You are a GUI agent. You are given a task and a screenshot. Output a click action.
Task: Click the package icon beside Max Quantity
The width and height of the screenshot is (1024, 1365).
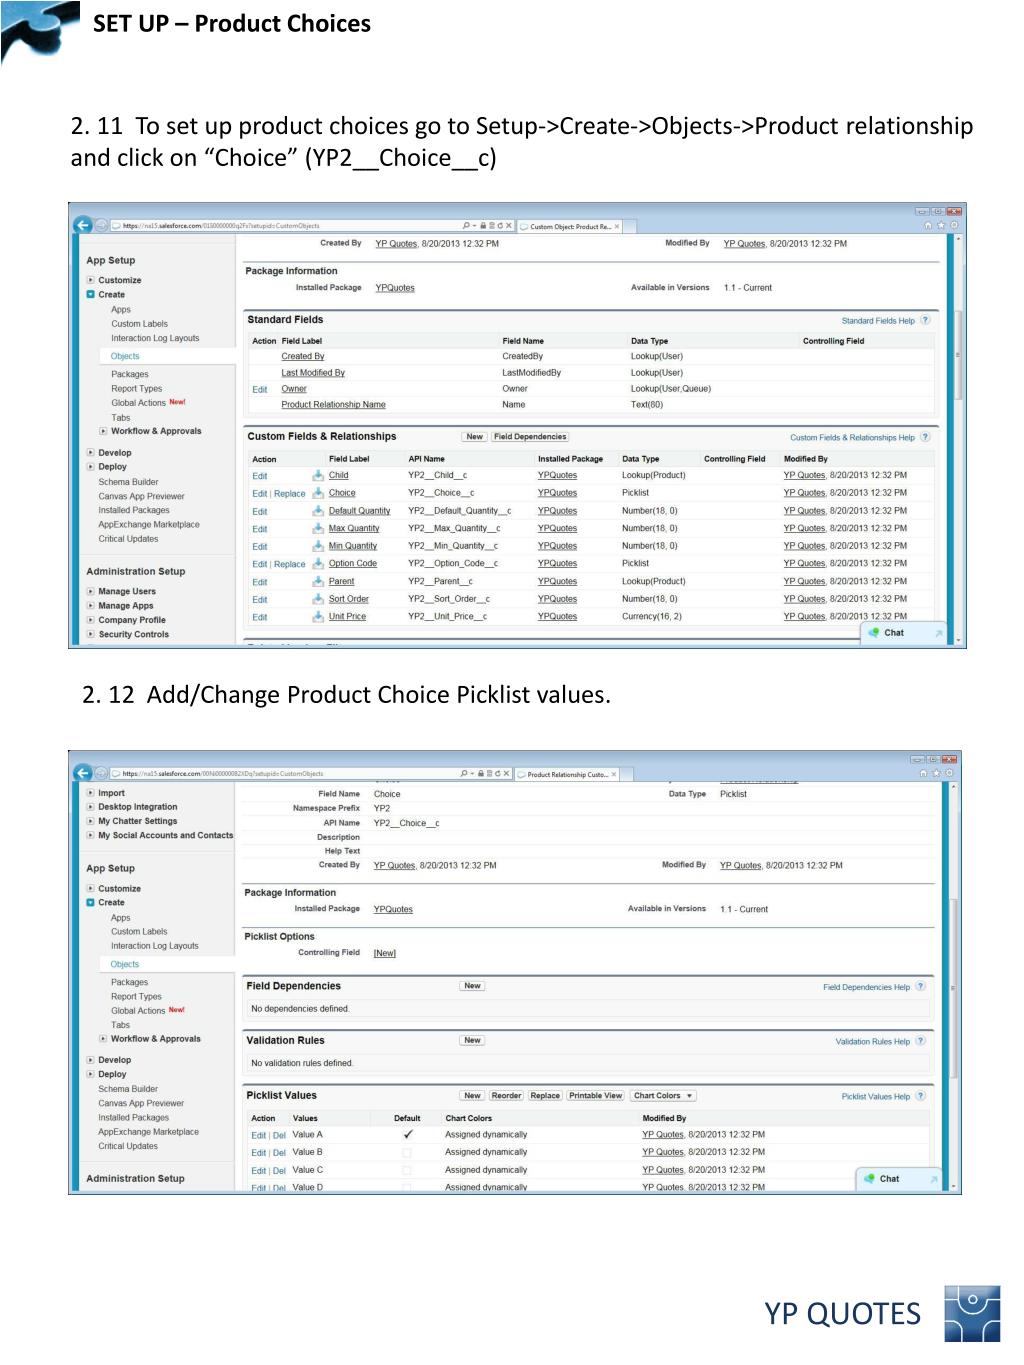(318, 529)
